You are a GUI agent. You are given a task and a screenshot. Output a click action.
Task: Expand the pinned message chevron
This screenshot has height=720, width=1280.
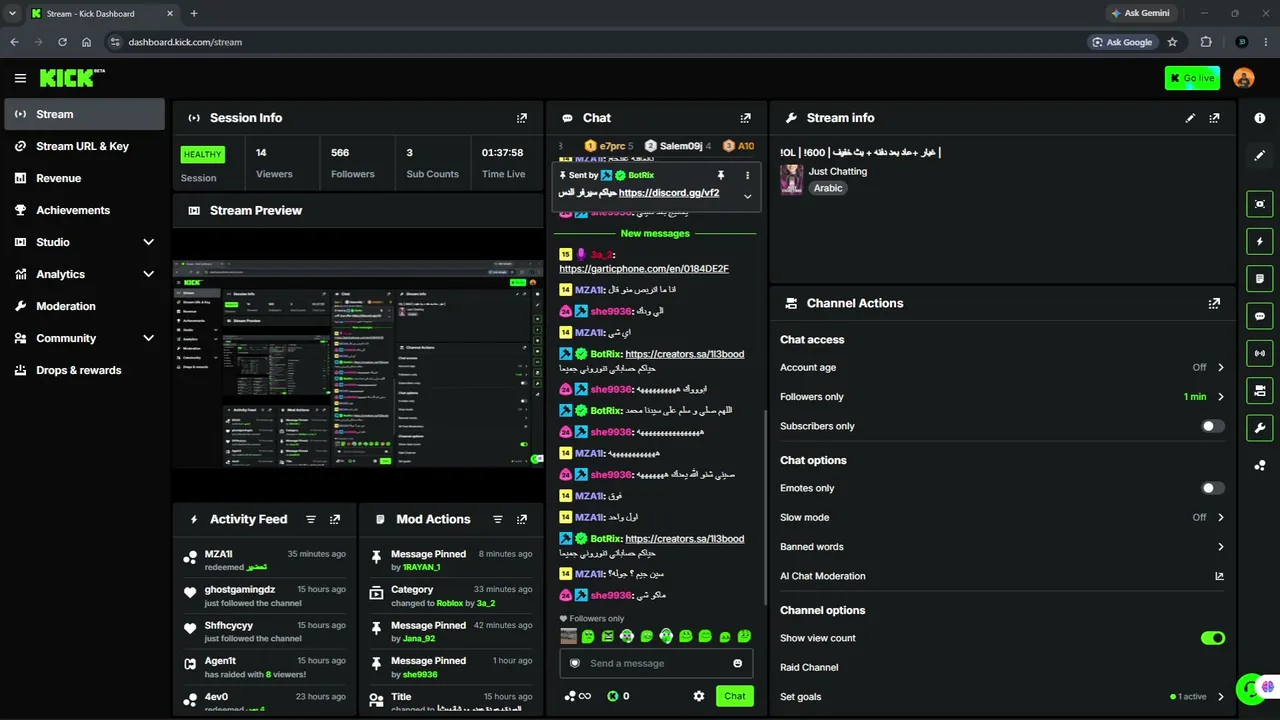coord(747,196)
